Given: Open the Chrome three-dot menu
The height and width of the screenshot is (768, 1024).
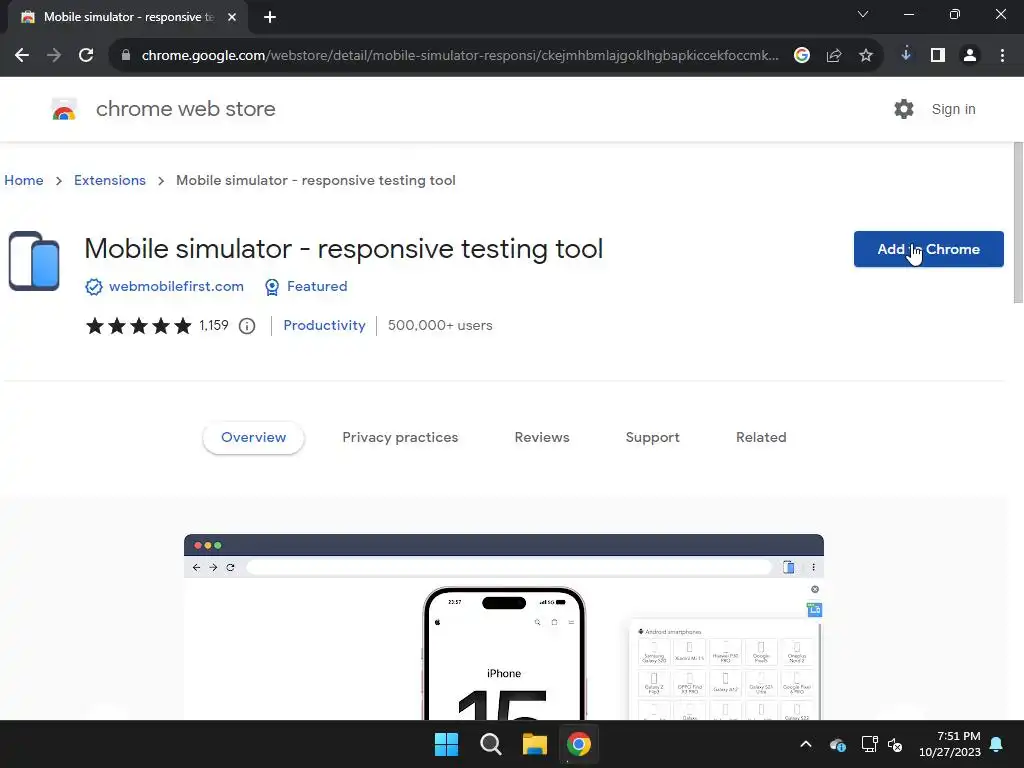Looking at the screenshot, I should tap(1002, 56).
